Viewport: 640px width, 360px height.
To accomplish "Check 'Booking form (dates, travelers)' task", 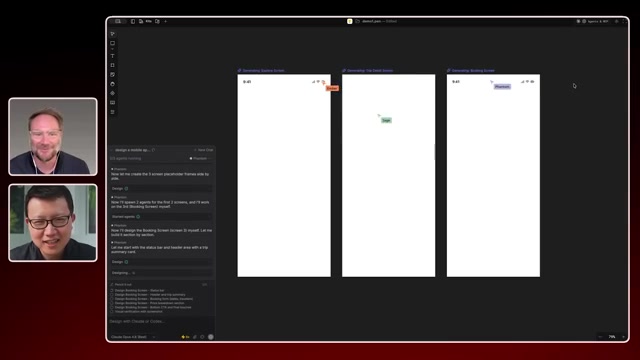I will click(112, 299).
